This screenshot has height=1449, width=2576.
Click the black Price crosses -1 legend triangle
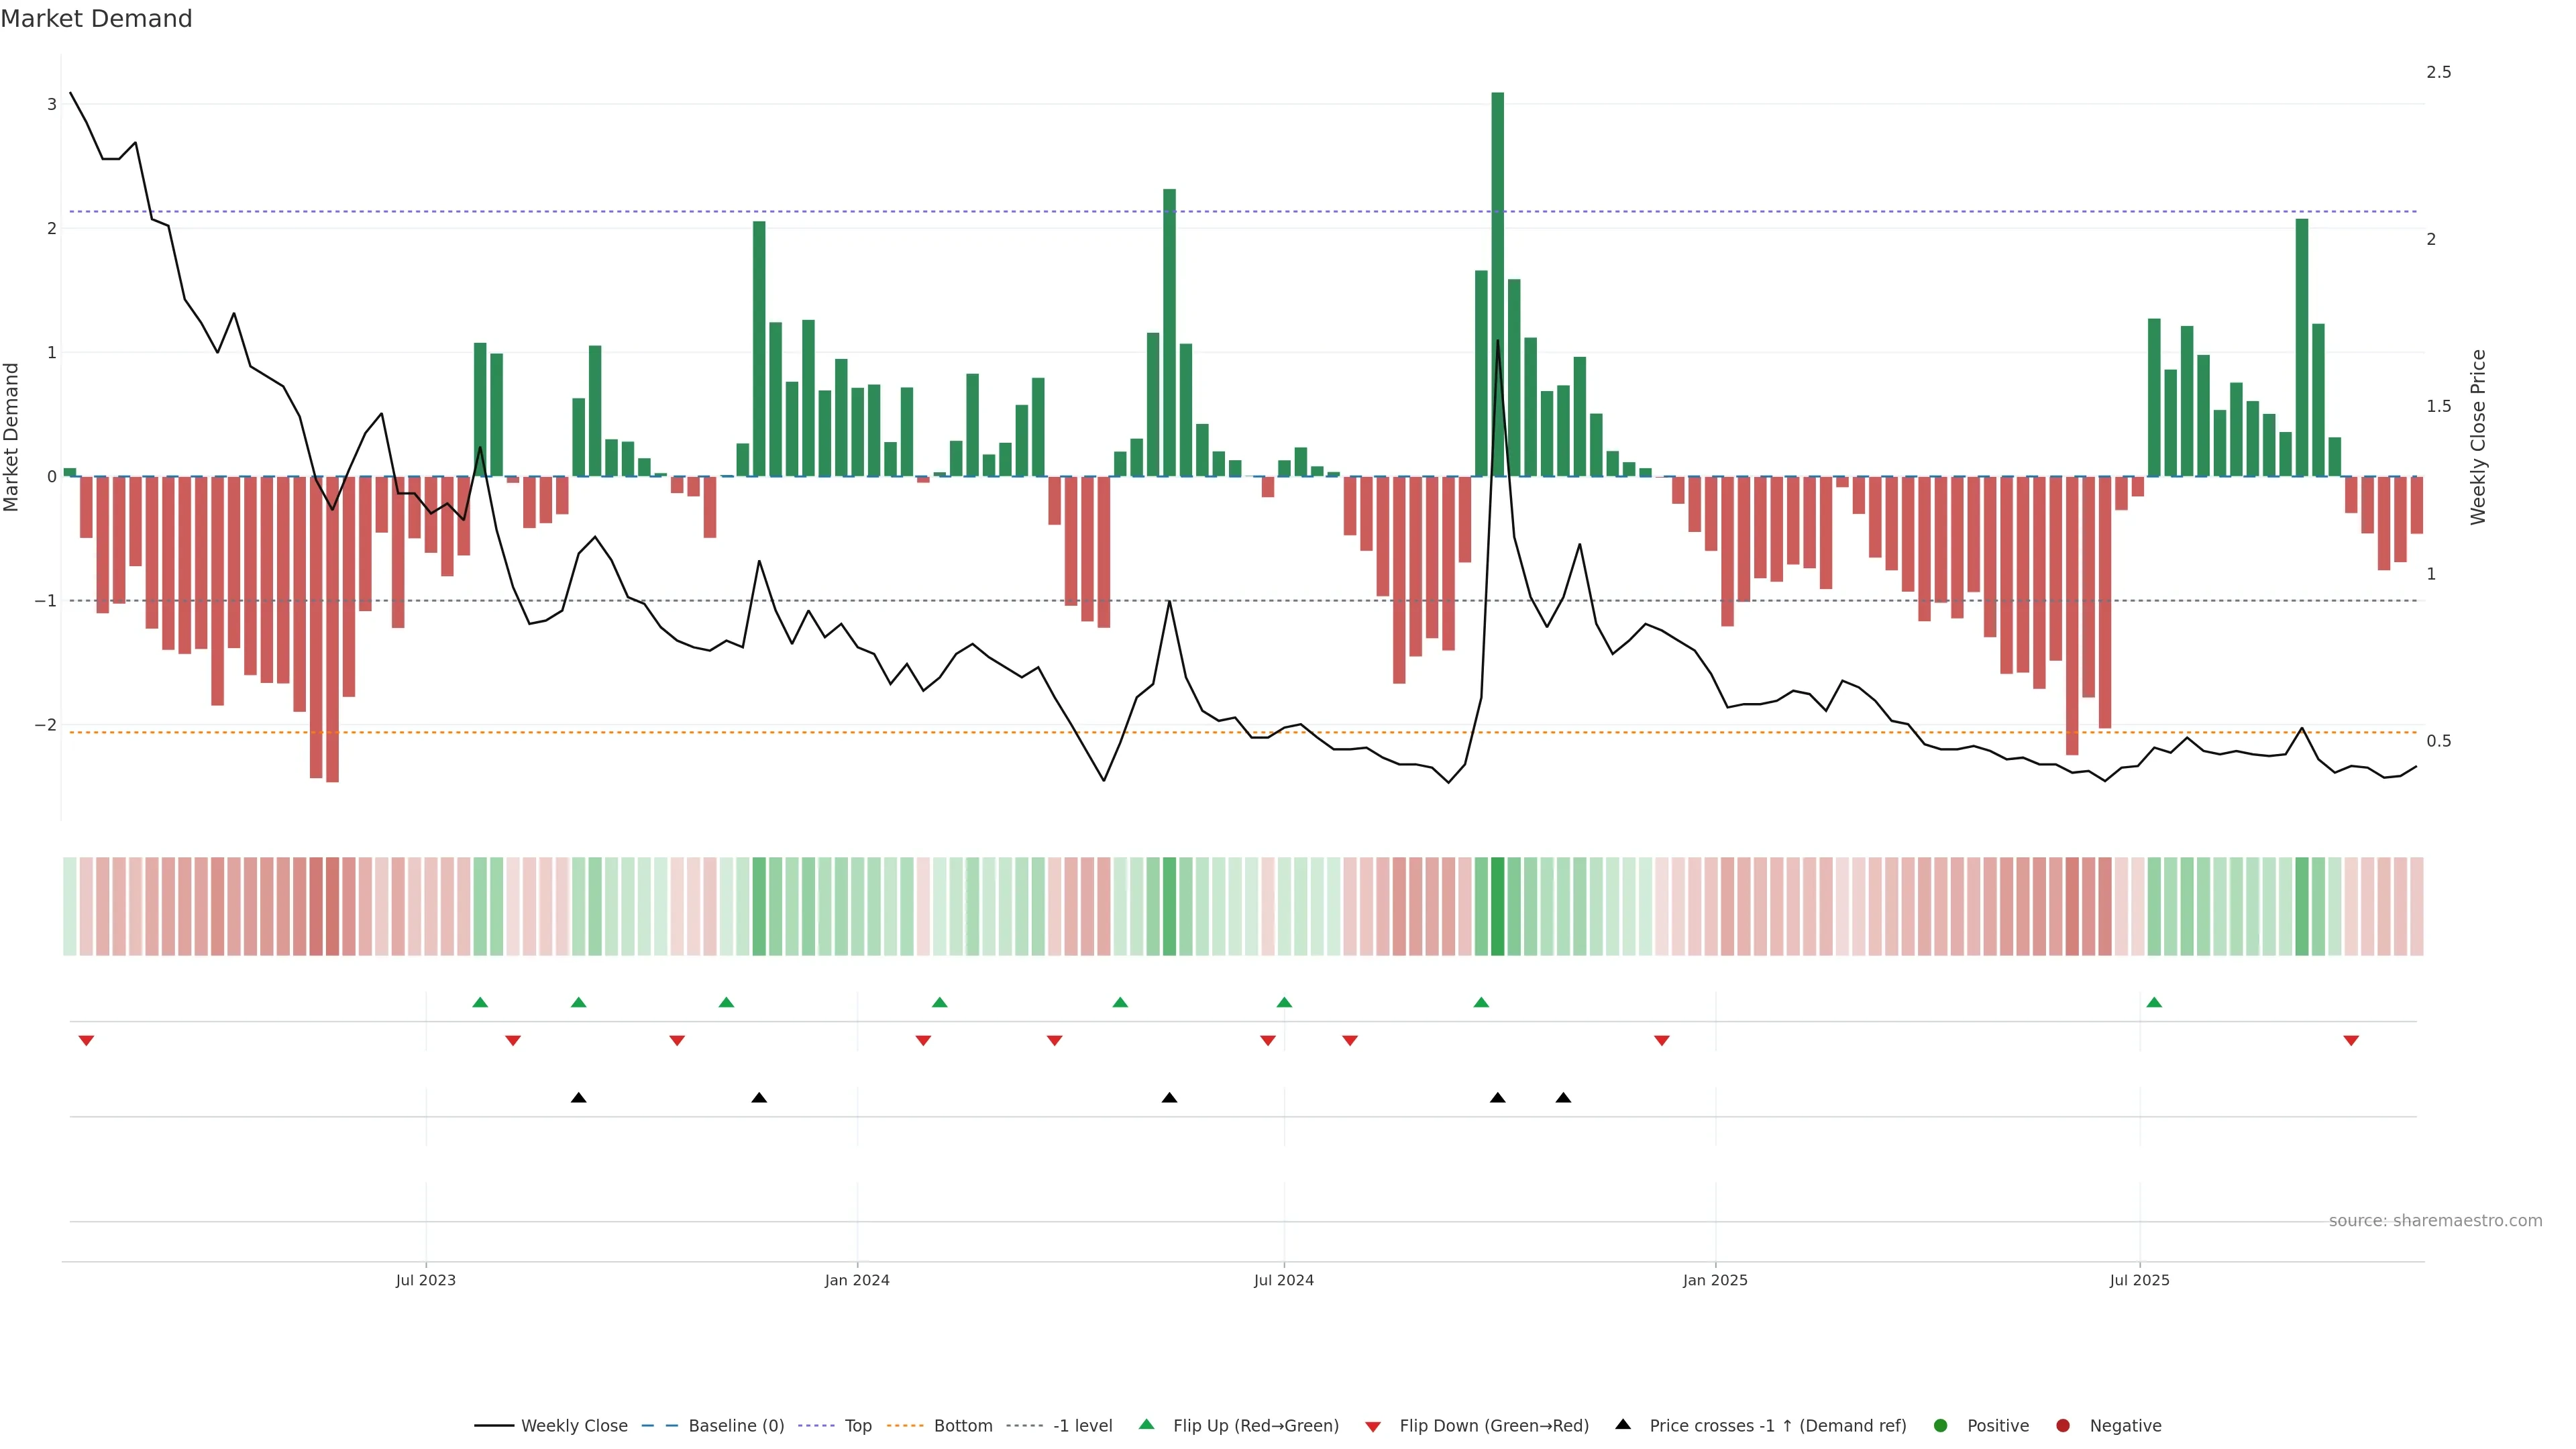(1623, 1424)
